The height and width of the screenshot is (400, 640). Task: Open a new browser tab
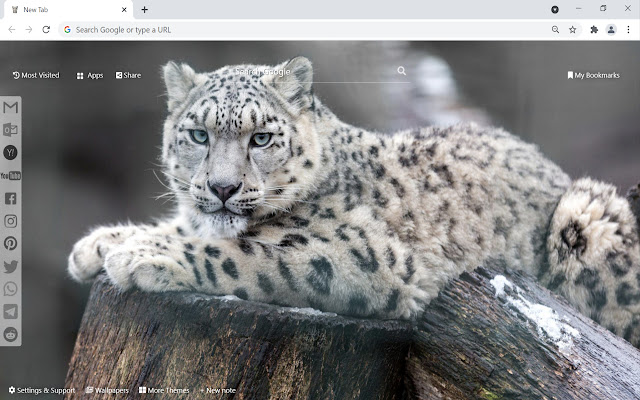144,9
